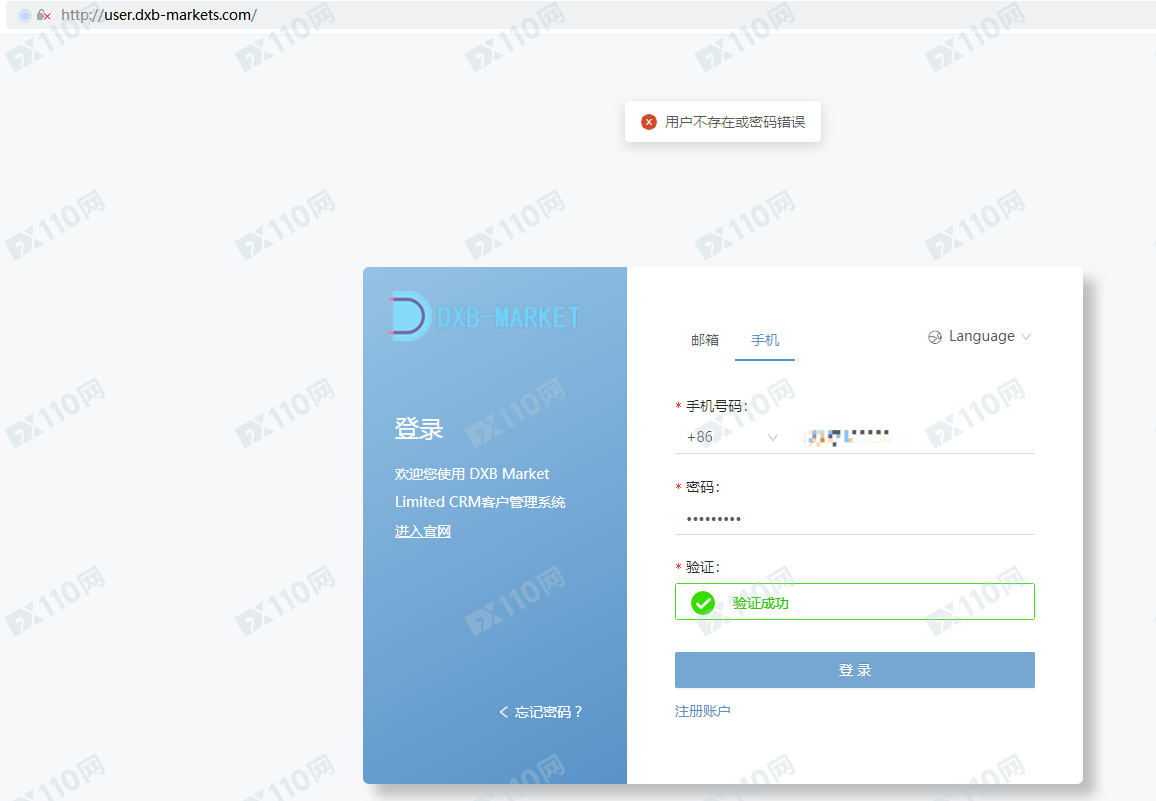Select the 手机 login tab

(765, 340)
